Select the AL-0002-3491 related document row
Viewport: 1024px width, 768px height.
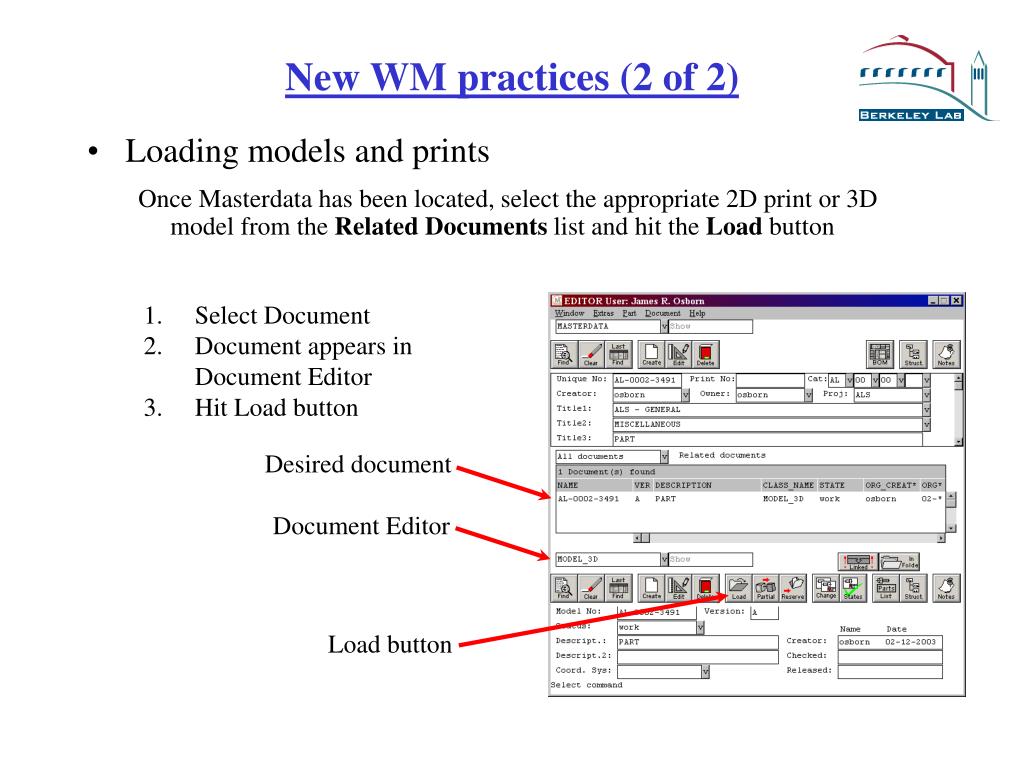[749, 499]
